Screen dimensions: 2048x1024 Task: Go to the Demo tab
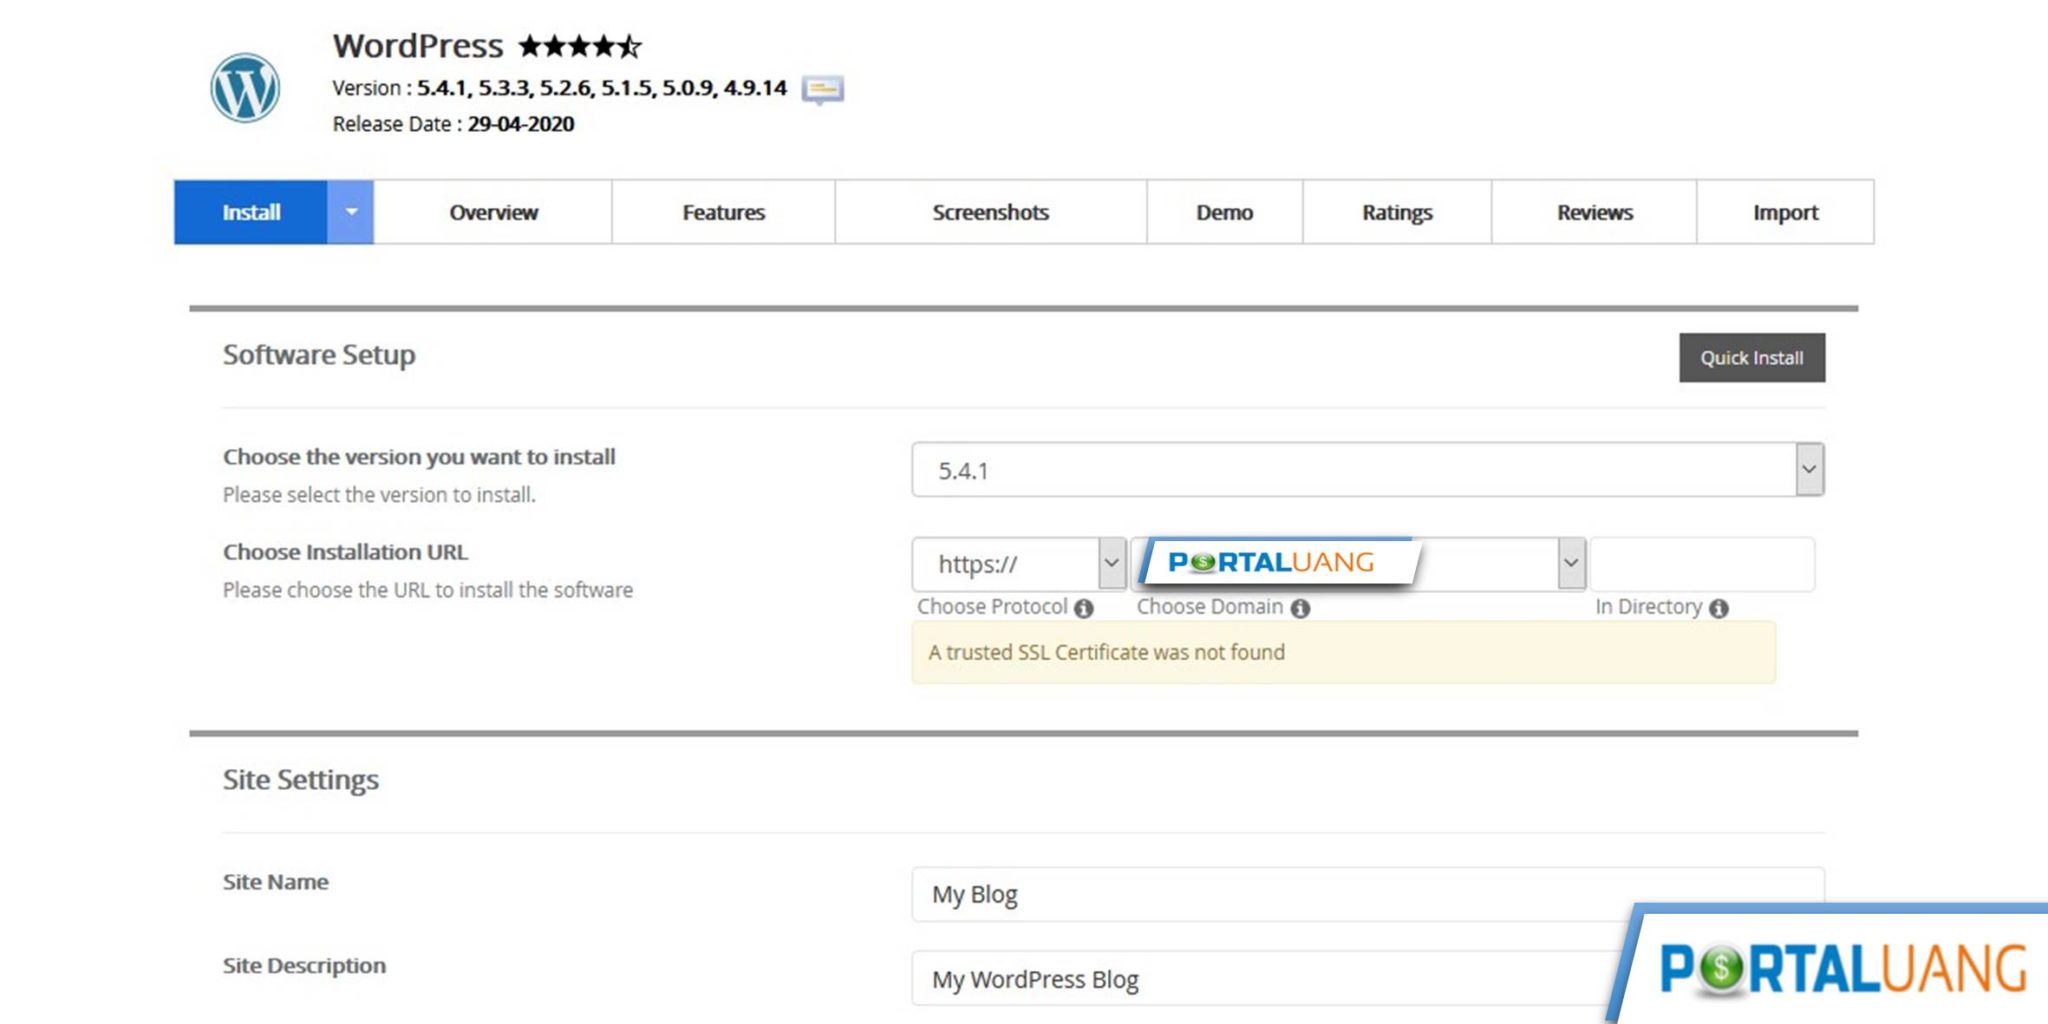[1225, 212]
